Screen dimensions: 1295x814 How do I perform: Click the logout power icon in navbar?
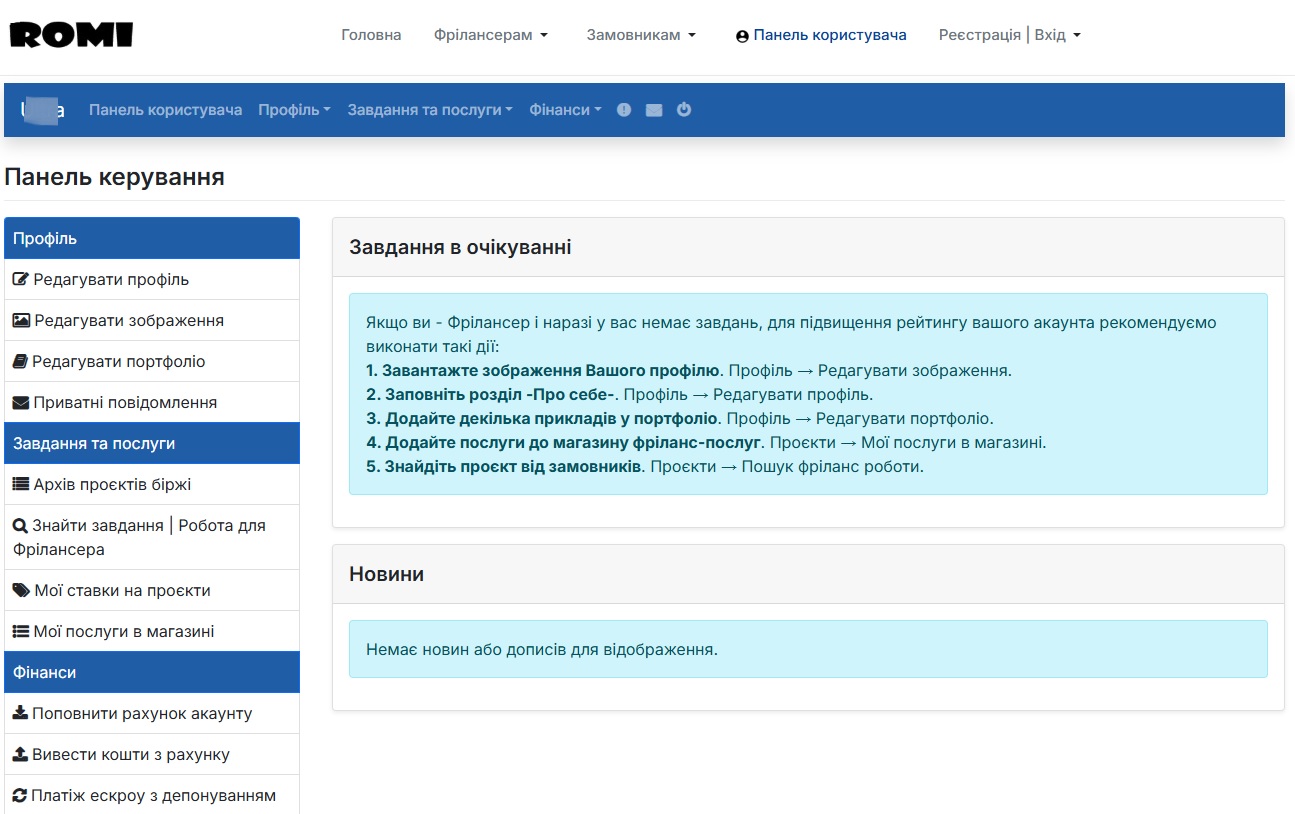684,110
